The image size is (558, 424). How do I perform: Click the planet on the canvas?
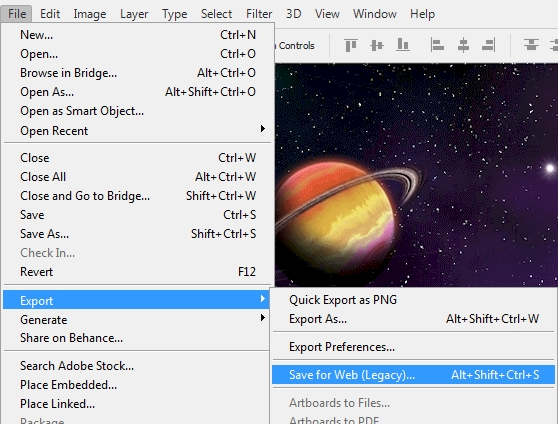pyautogui.click(x=336, y=215)
